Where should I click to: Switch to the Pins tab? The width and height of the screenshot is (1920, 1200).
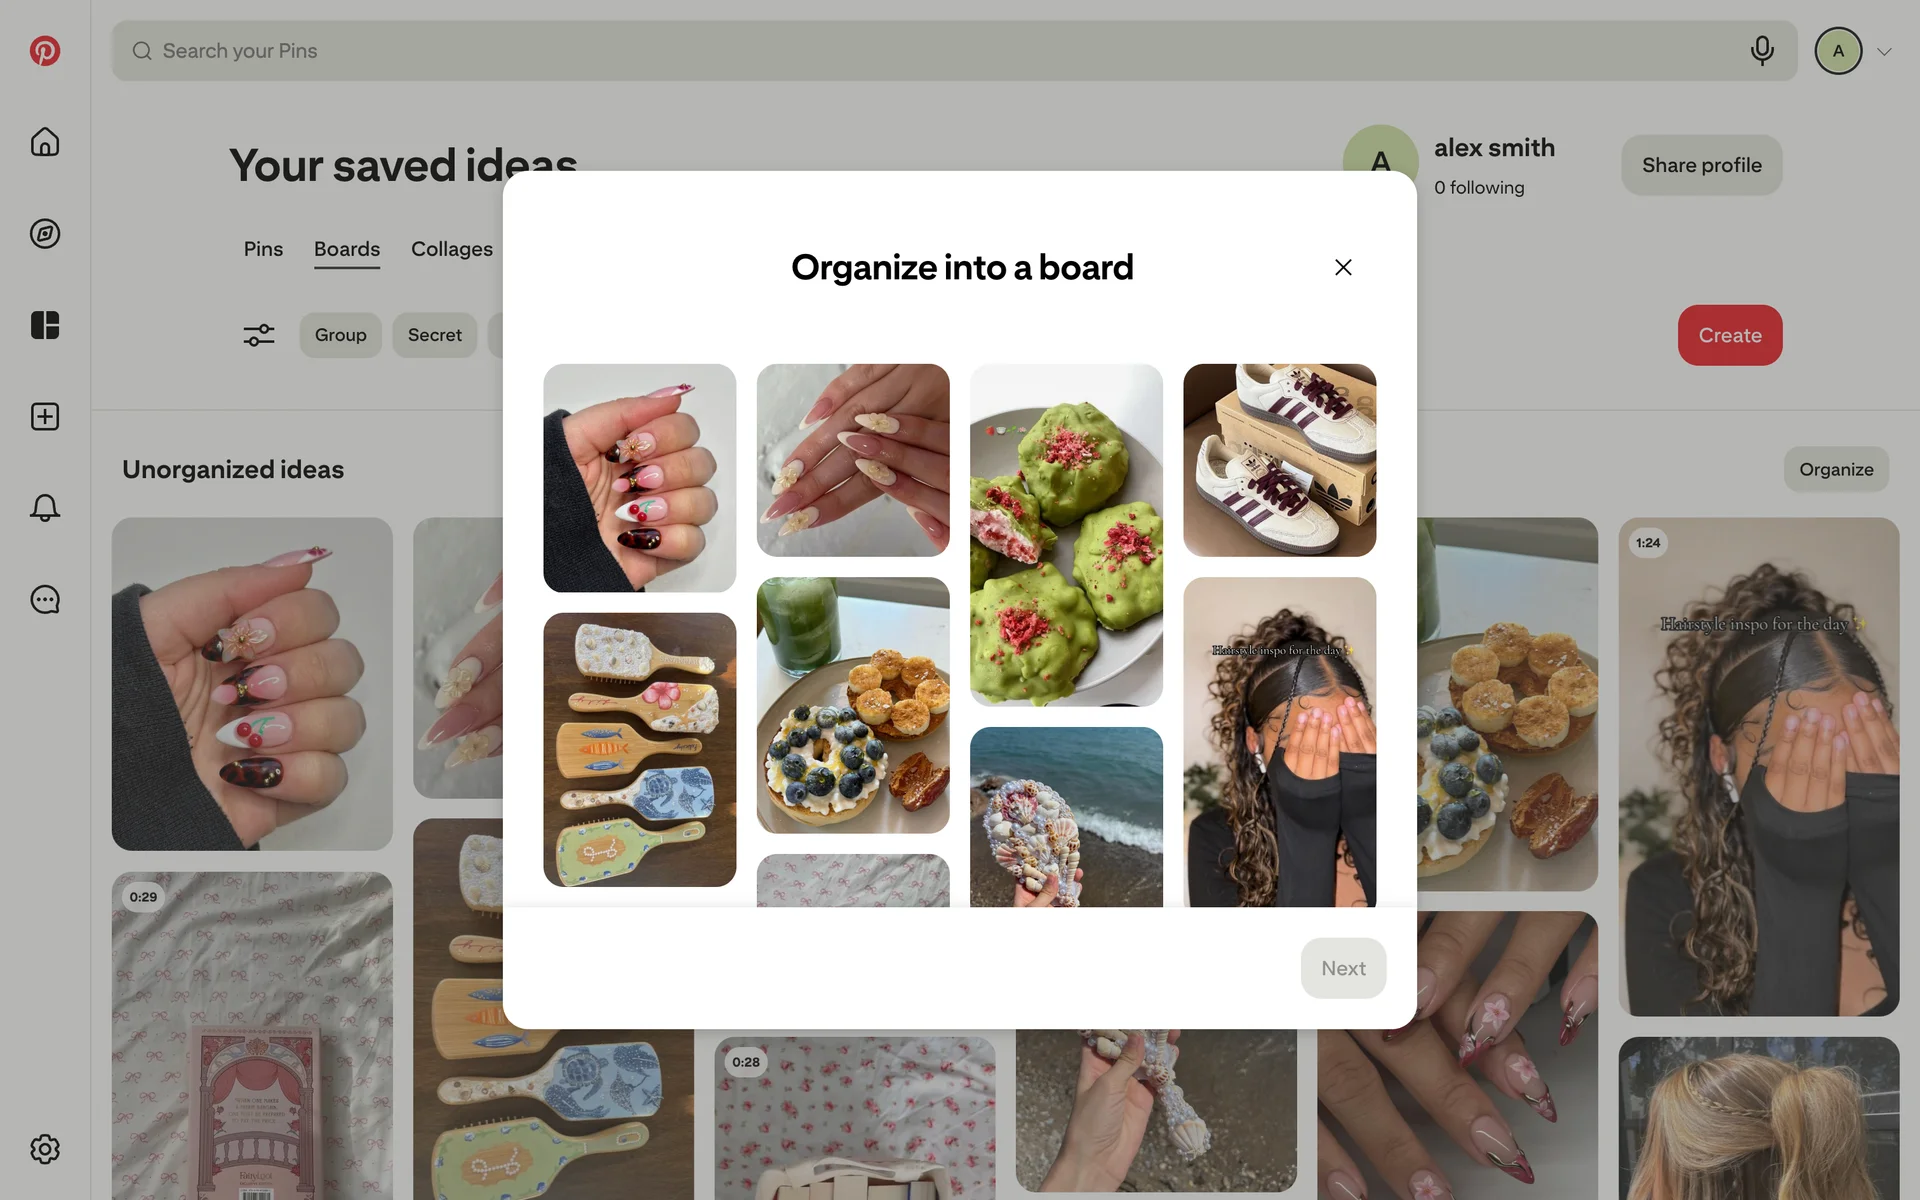pos(263,249)
